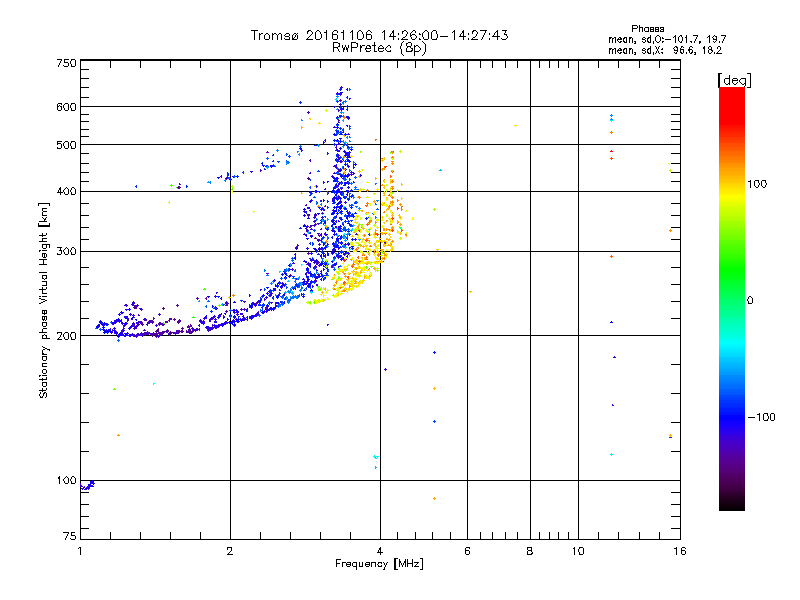
Task: Click x-axis tick value "6"
Action: point(467,551)
